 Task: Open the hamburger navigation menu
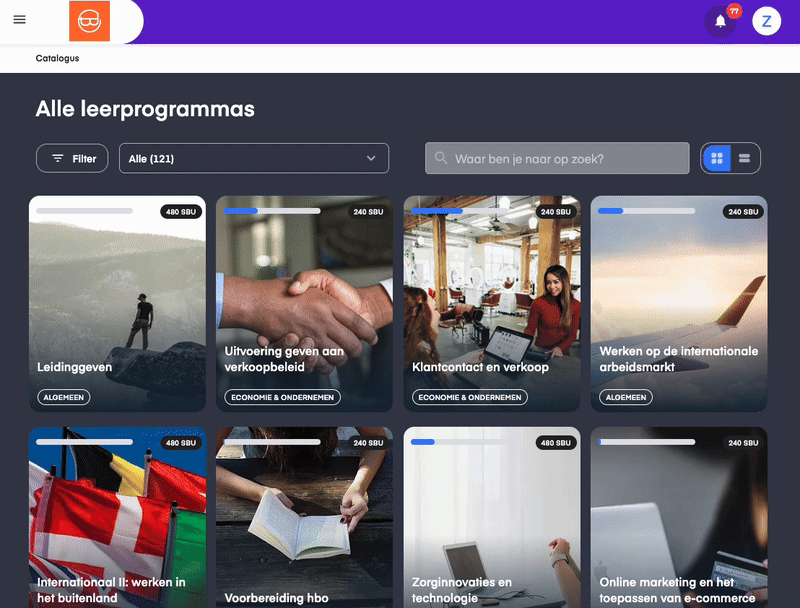tap(19, 19)
